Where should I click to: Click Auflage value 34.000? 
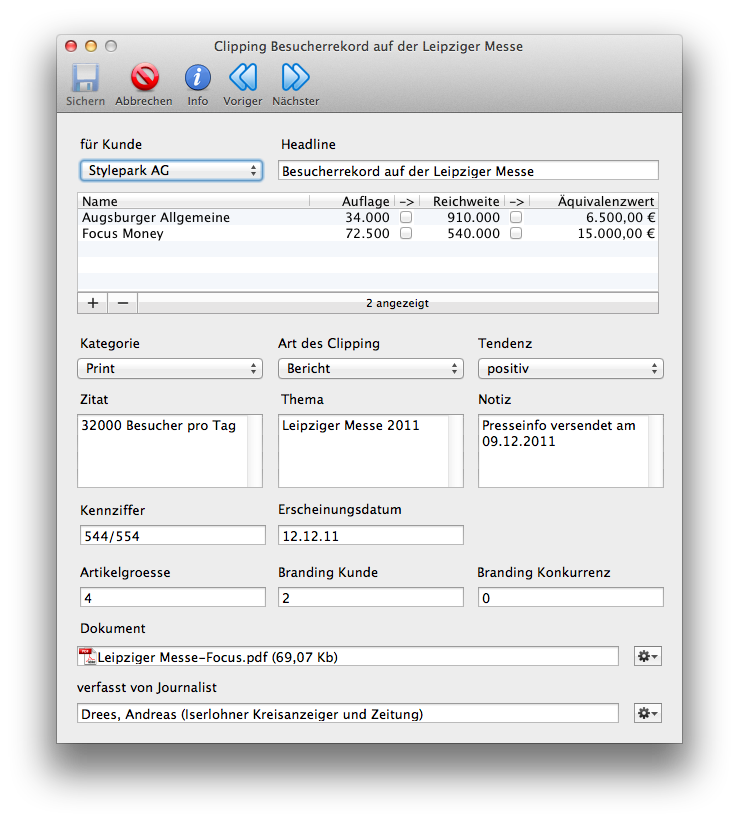tap(367, 217)
